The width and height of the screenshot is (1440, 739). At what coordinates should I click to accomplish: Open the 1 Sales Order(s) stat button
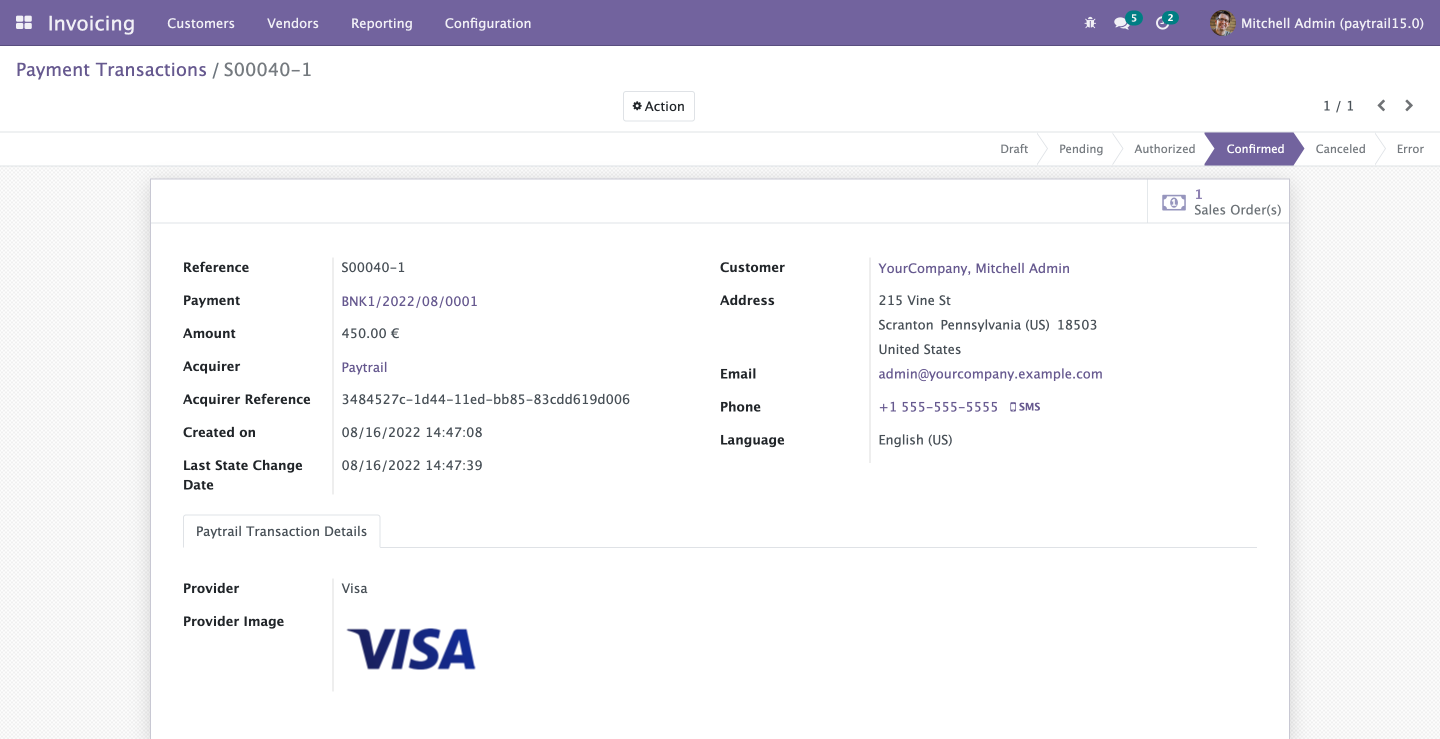pyautogui.click(x=1220, y=202)
